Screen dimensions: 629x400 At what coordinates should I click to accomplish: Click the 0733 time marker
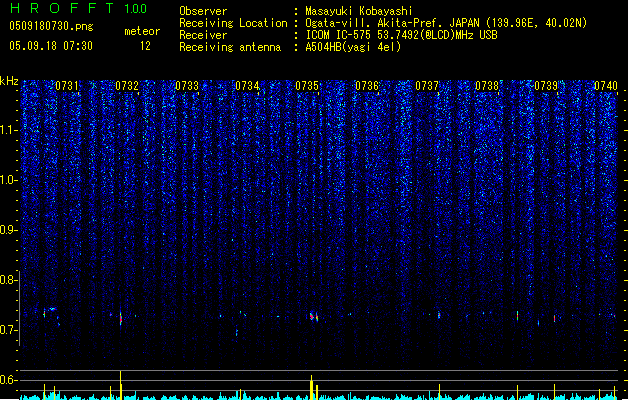click(x=187, y=86)
